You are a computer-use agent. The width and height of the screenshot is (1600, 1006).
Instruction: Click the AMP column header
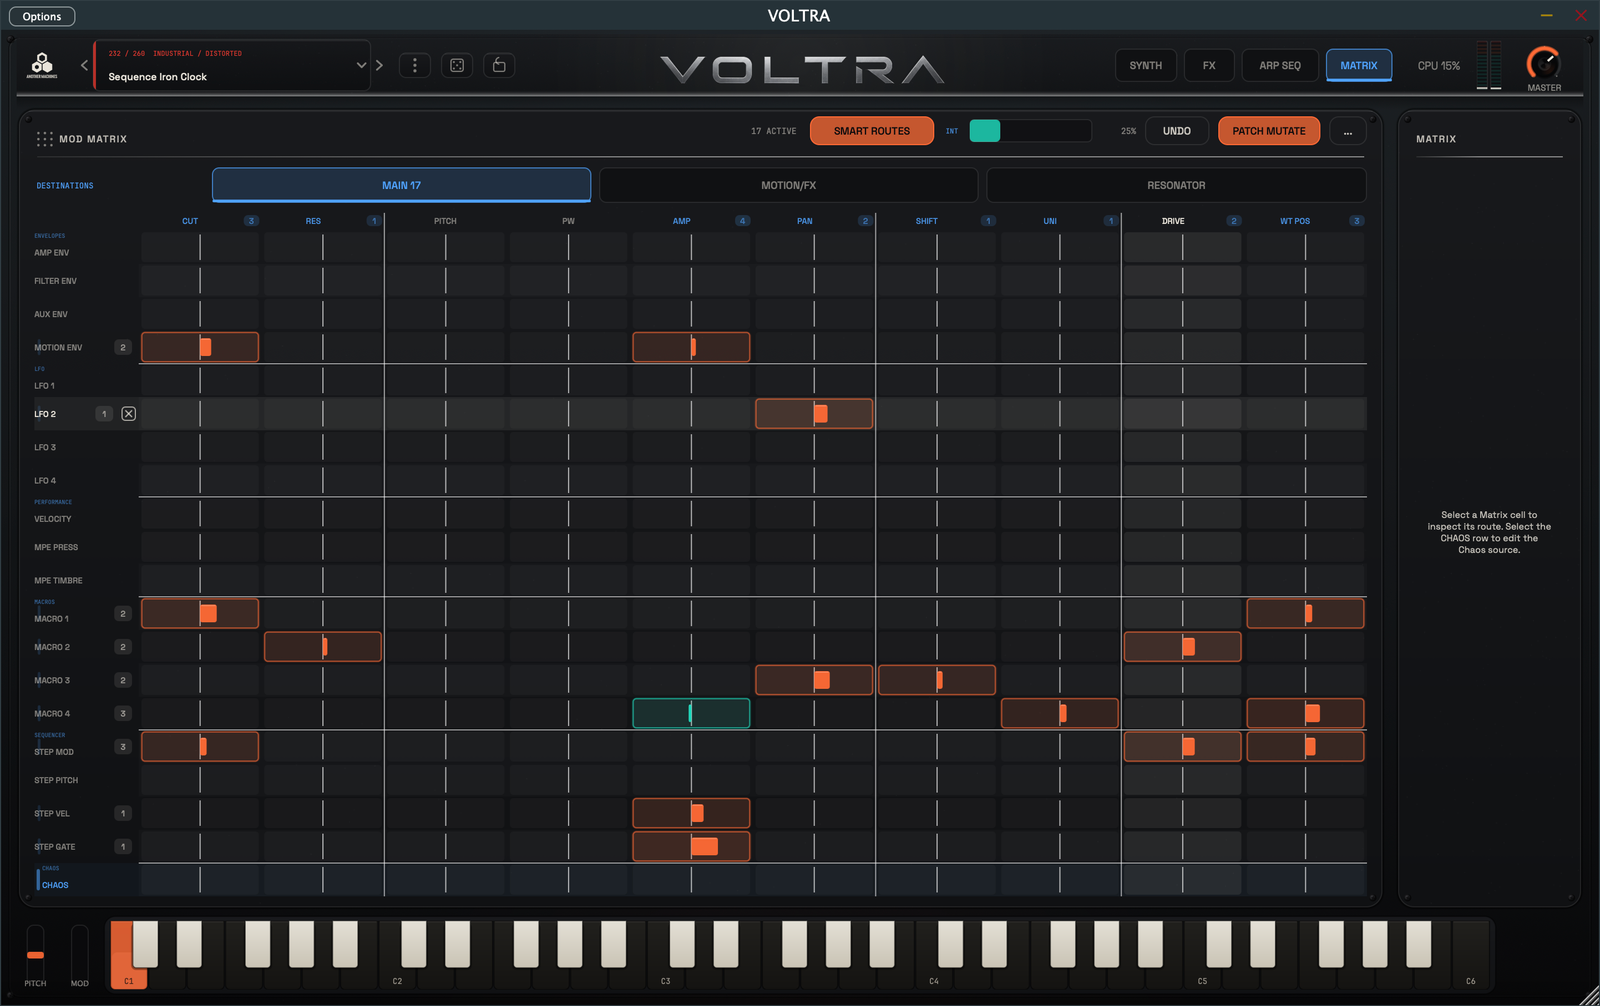pos(681,221)
